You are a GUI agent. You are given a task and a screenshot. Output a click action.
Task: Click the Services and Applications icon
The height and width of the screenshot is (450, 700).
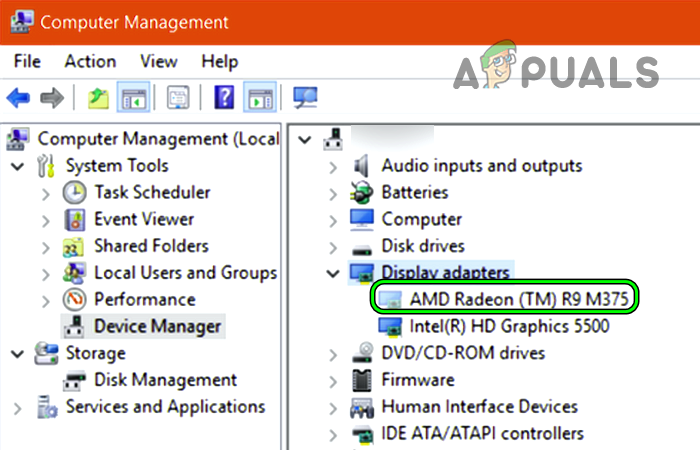(47, 407)
